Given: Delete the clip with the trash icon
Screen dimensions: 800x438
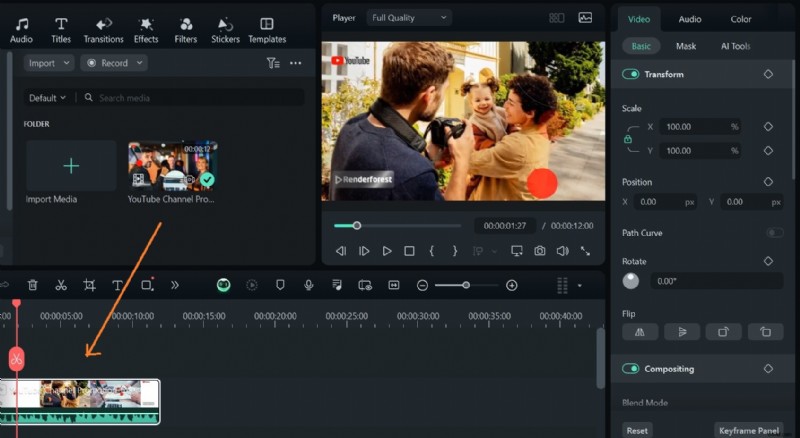Looking at the screenshot, I should coord(33,285).
